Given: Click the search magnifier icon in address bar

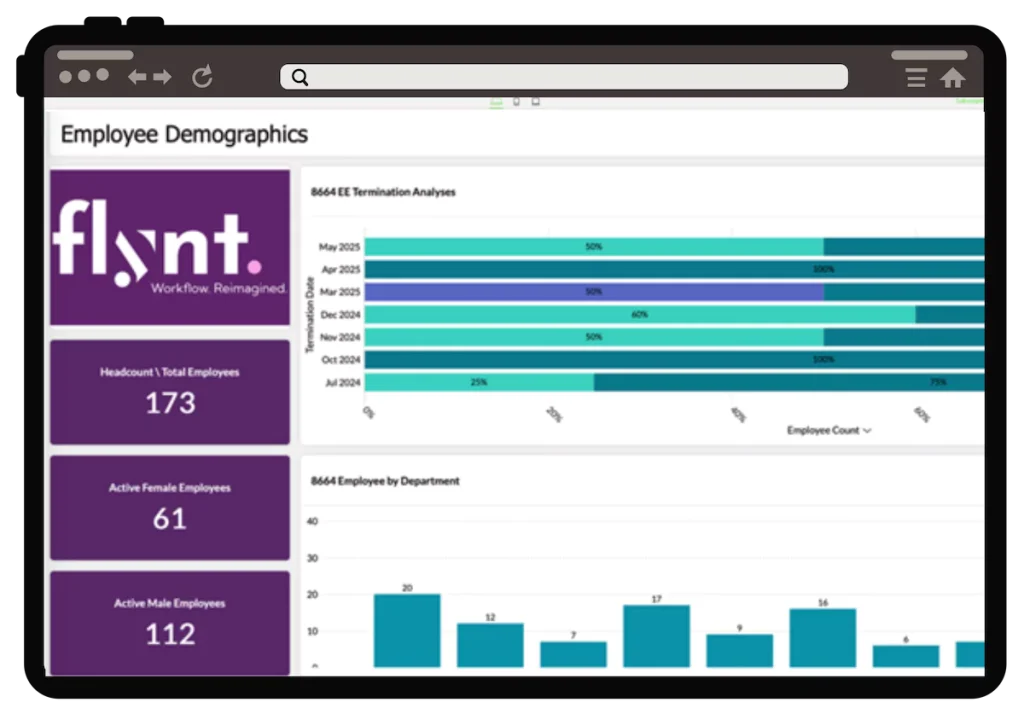Looking at the screenshot, I should [299, 78].
